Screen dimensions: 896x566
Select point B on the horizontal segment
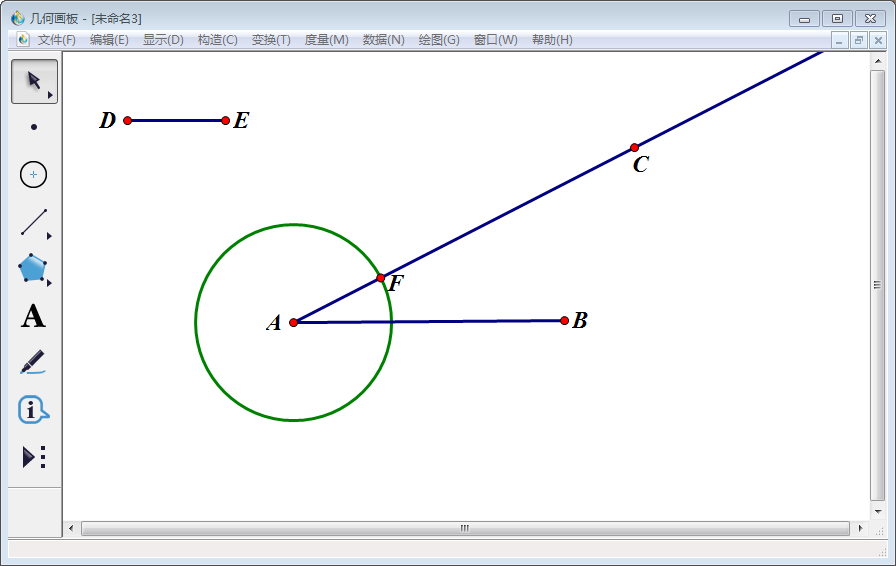click(565, 321)
